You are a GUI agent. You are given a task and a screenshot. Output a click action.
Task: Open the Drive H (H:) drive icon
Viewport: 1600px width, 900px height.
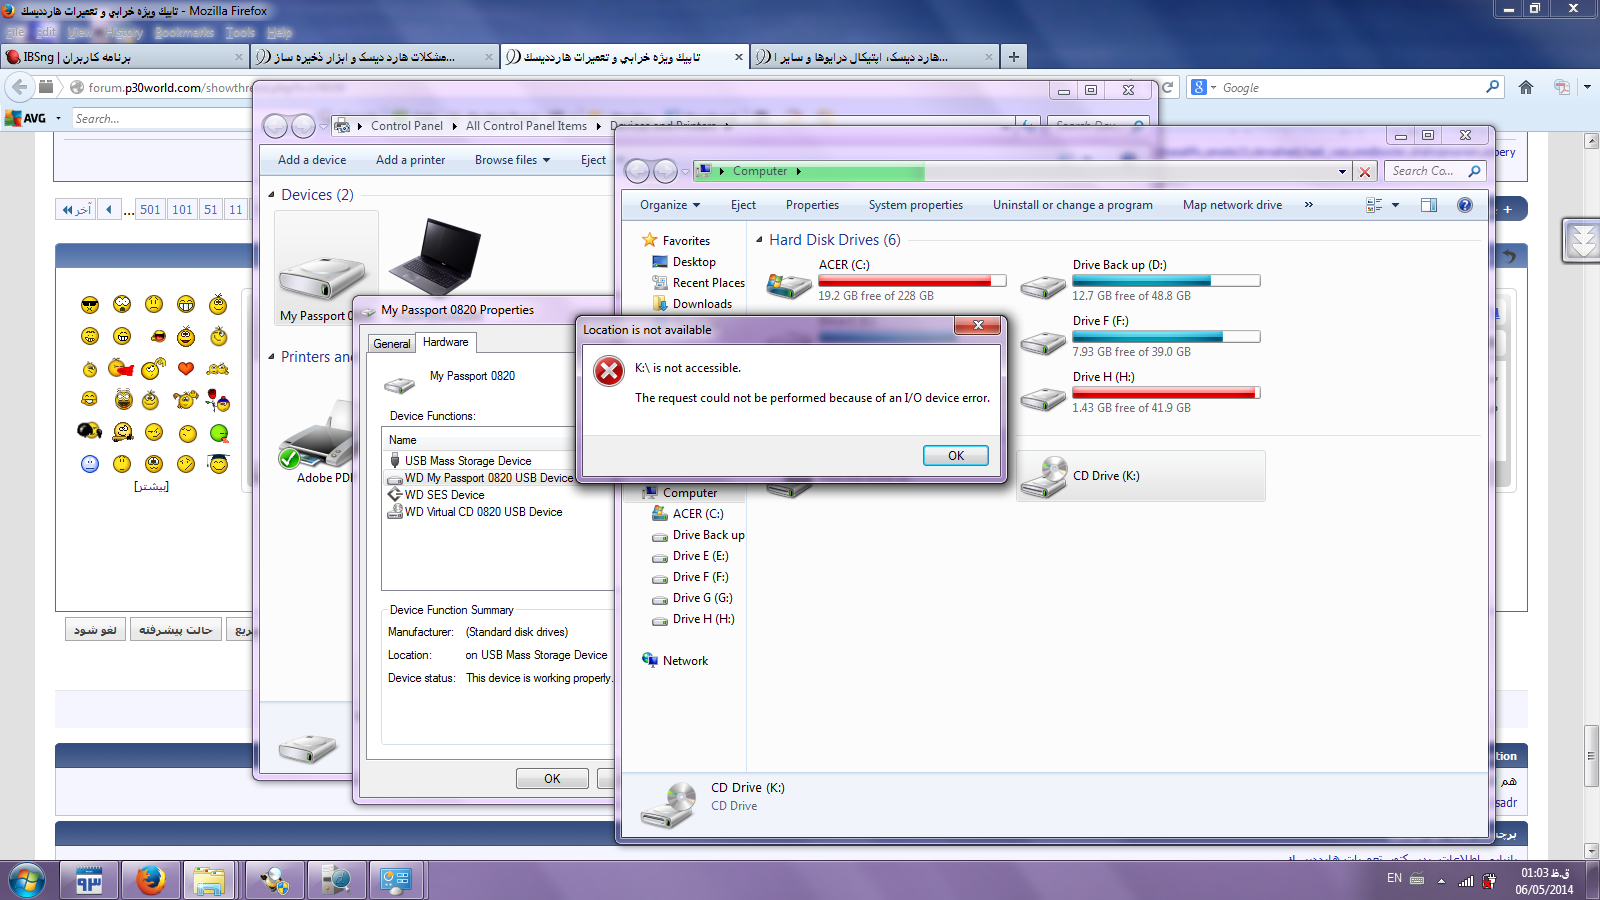tap(1043, 398)
